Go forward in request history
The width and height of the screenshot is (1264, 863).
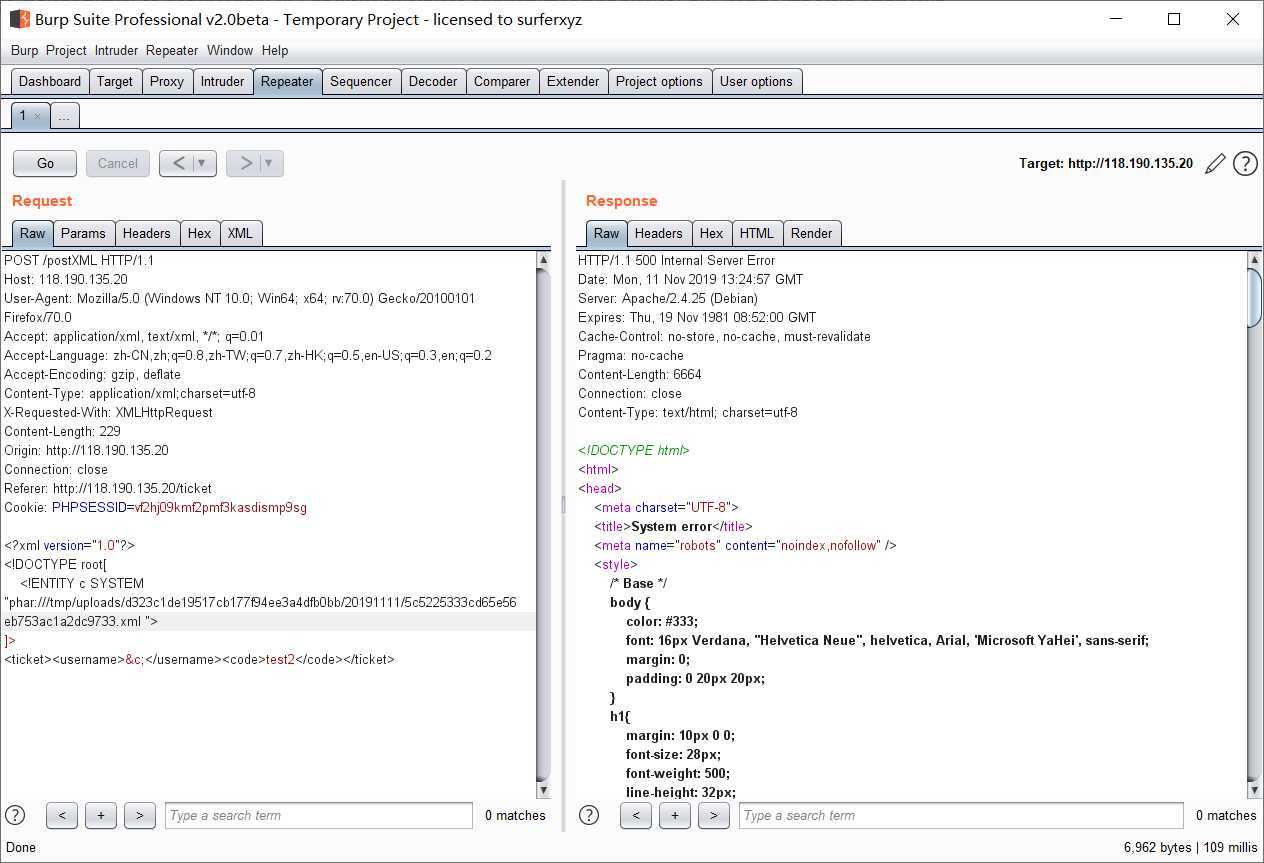tap(245, 163)
